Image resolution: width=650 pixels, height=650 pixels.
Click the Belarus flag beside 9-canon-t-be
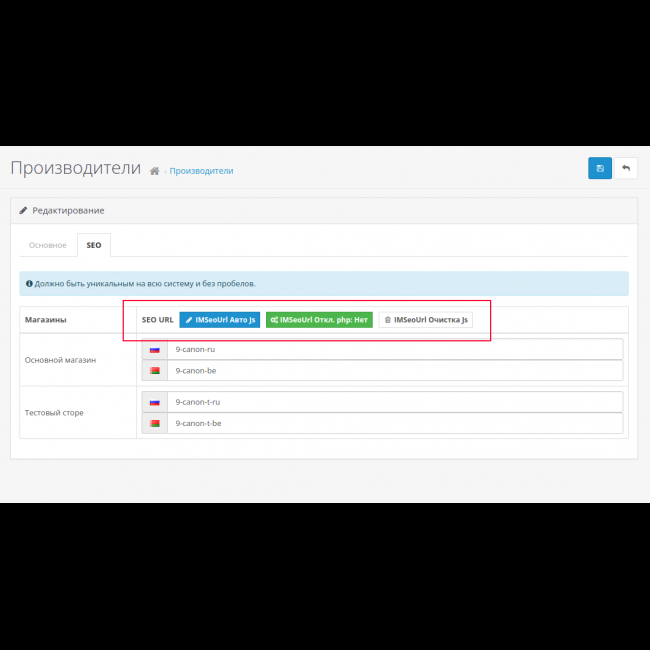pyautogui.click(x=154, y=423)
